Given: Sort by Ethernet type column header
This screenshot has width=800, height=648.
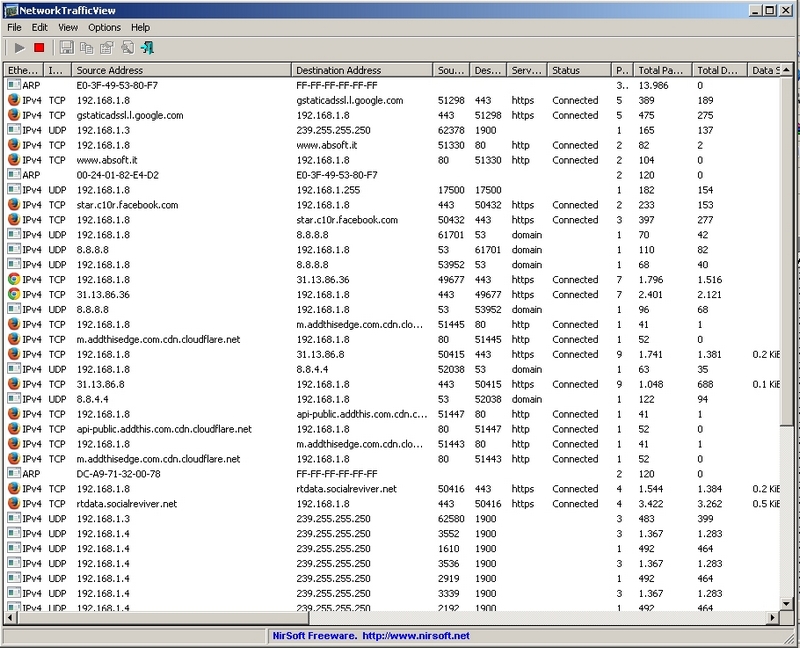Looking at the screenshot, I should click(23, 70).
